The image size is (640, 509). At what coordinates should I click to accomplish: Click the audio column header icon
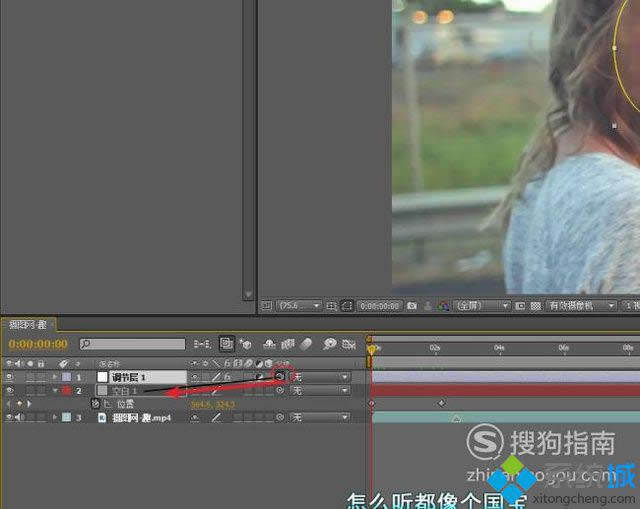pos(19,363)
